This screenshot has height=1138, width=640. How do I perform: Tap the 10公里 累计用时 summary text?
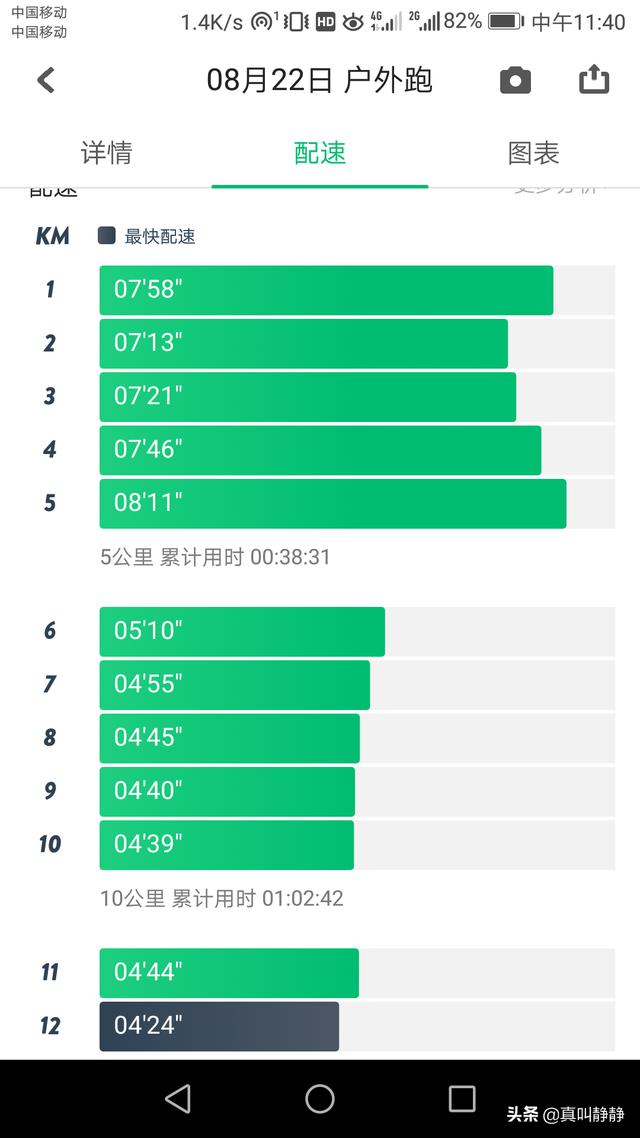tap(221, 898)
